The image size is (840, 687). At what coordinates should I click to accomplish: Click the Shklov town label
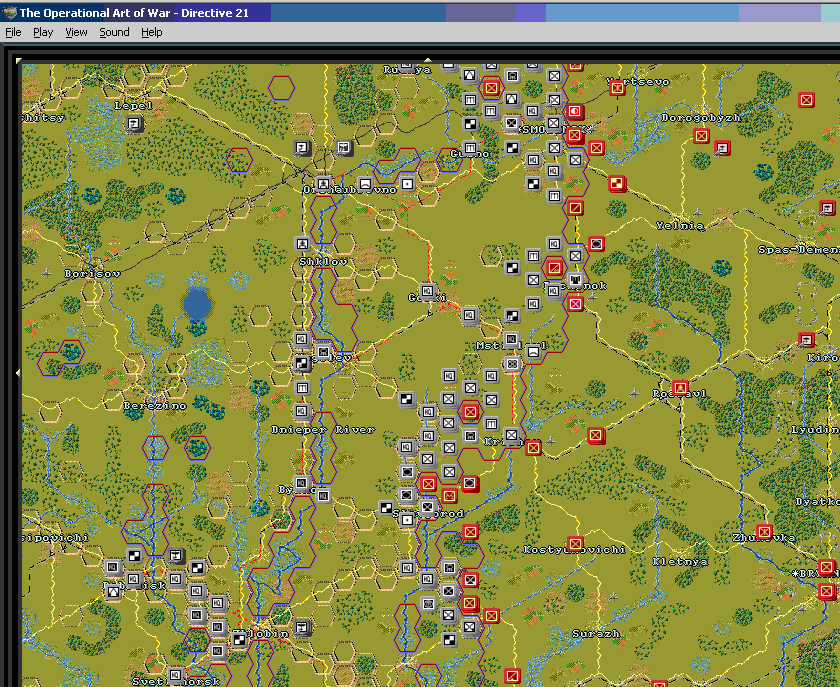coord(323,262)
